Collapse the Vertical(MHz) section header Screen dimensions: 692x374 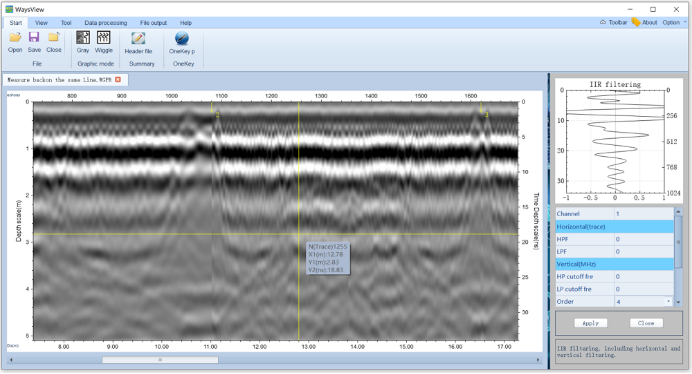(614, 264)
